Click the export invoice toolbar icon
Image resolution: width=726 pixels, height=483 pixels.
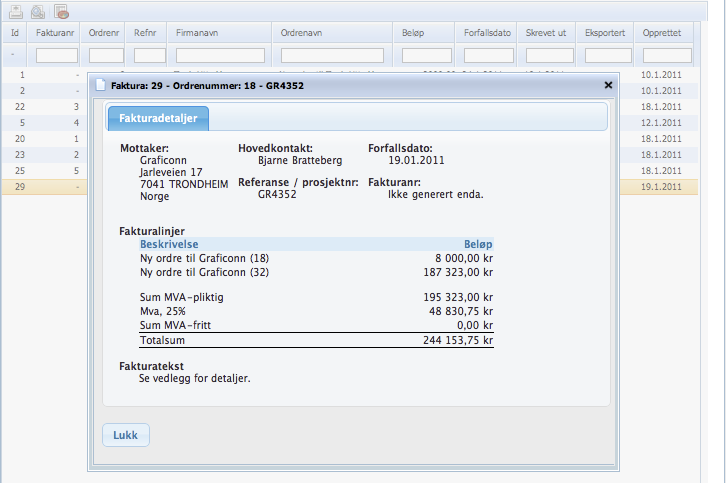14,11
